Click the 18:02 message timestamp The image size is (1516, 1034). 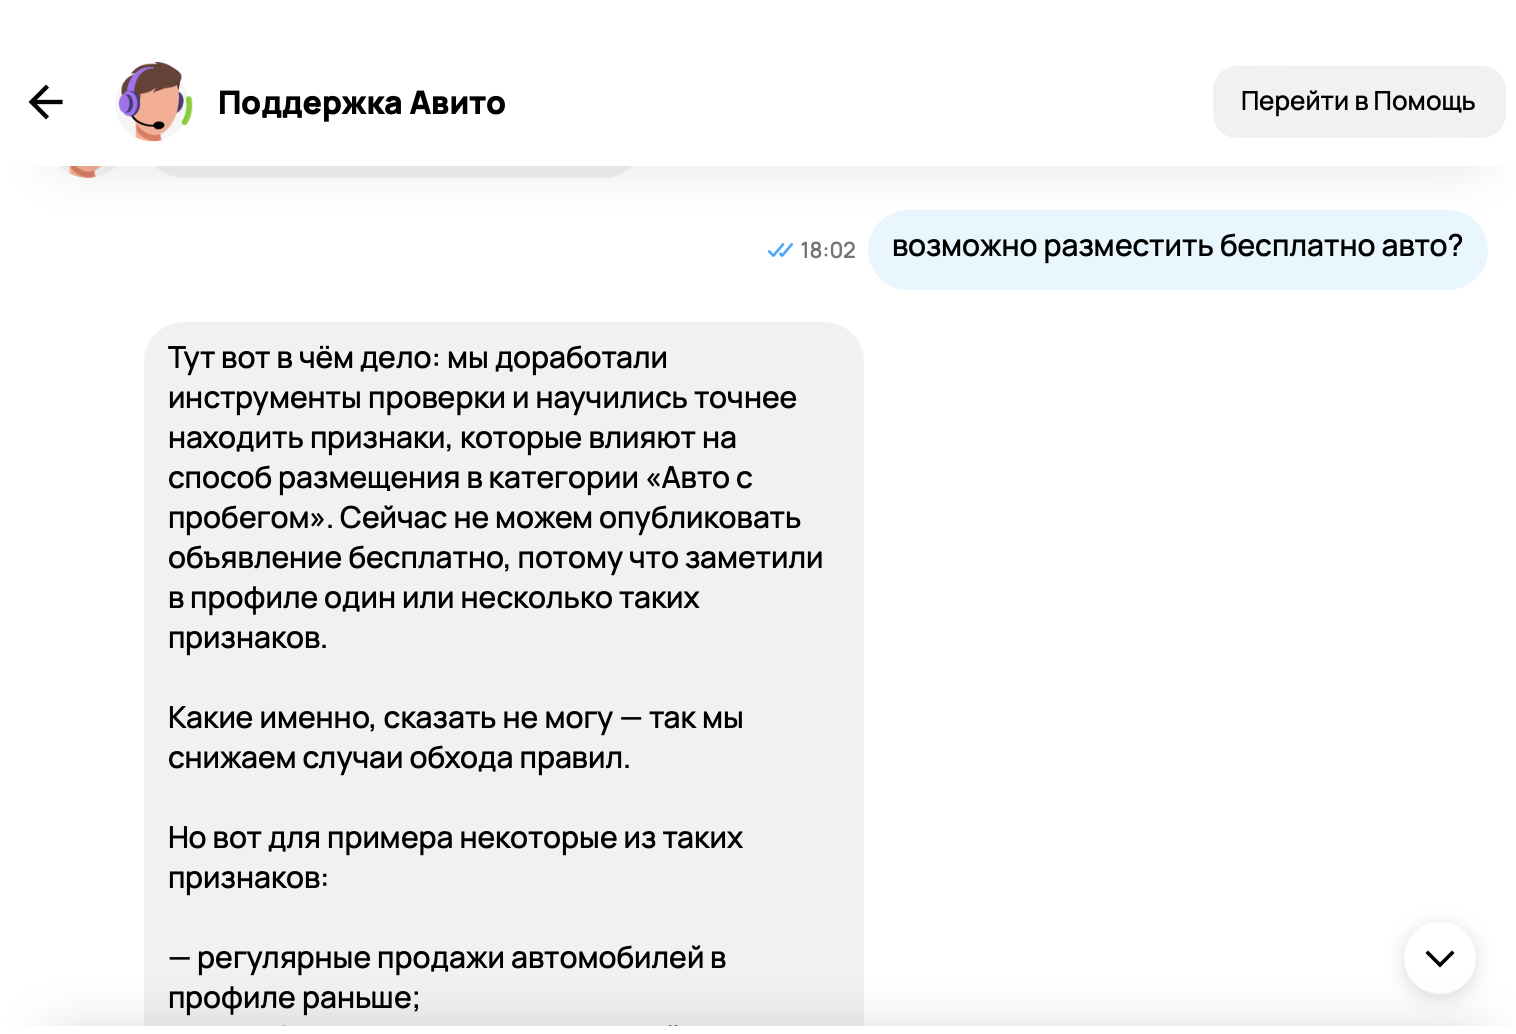(828, 250)
